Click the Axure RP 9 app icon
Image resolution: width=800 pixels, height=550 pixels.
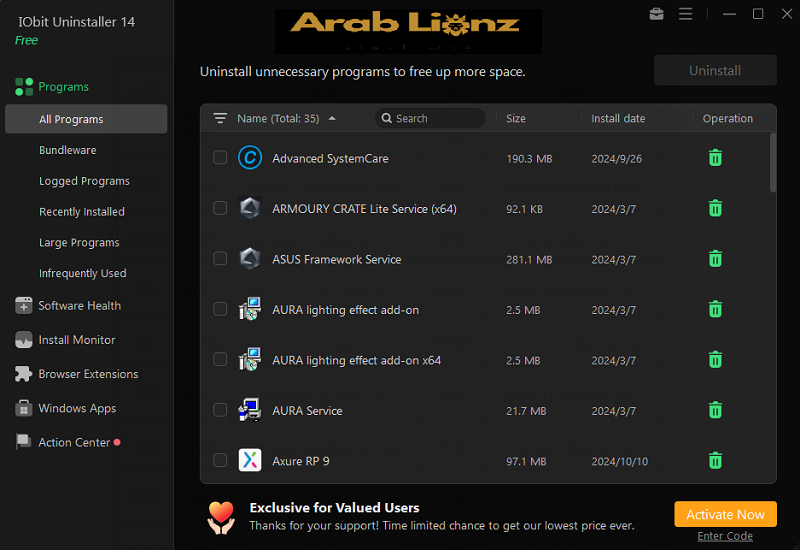click(x=250, y=460)
